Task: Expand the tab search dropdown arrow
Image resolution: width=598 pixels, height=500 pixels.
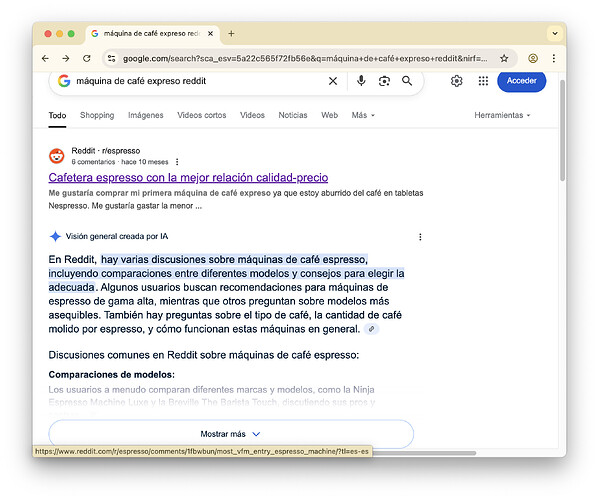Action: (555, 34)
